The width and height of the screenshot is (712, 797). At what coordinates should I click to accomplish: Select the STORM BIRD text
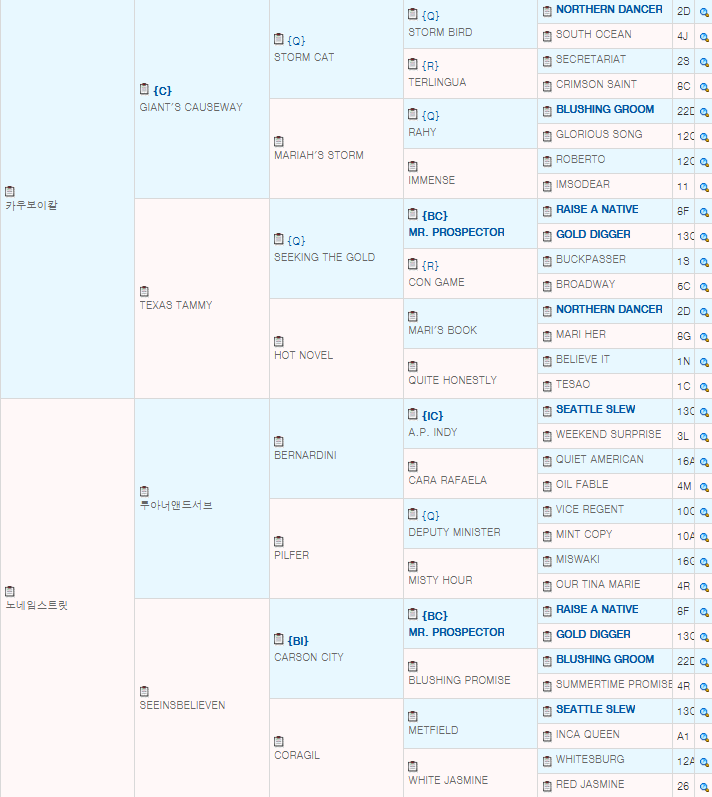(x=440, y=33)
